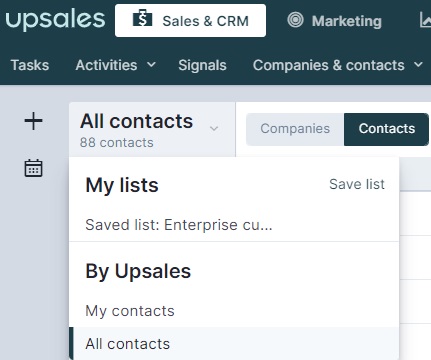Open the calendar icon in left sidebar
The height and width of the screenshot is (360, 431).
pos(33,168)
